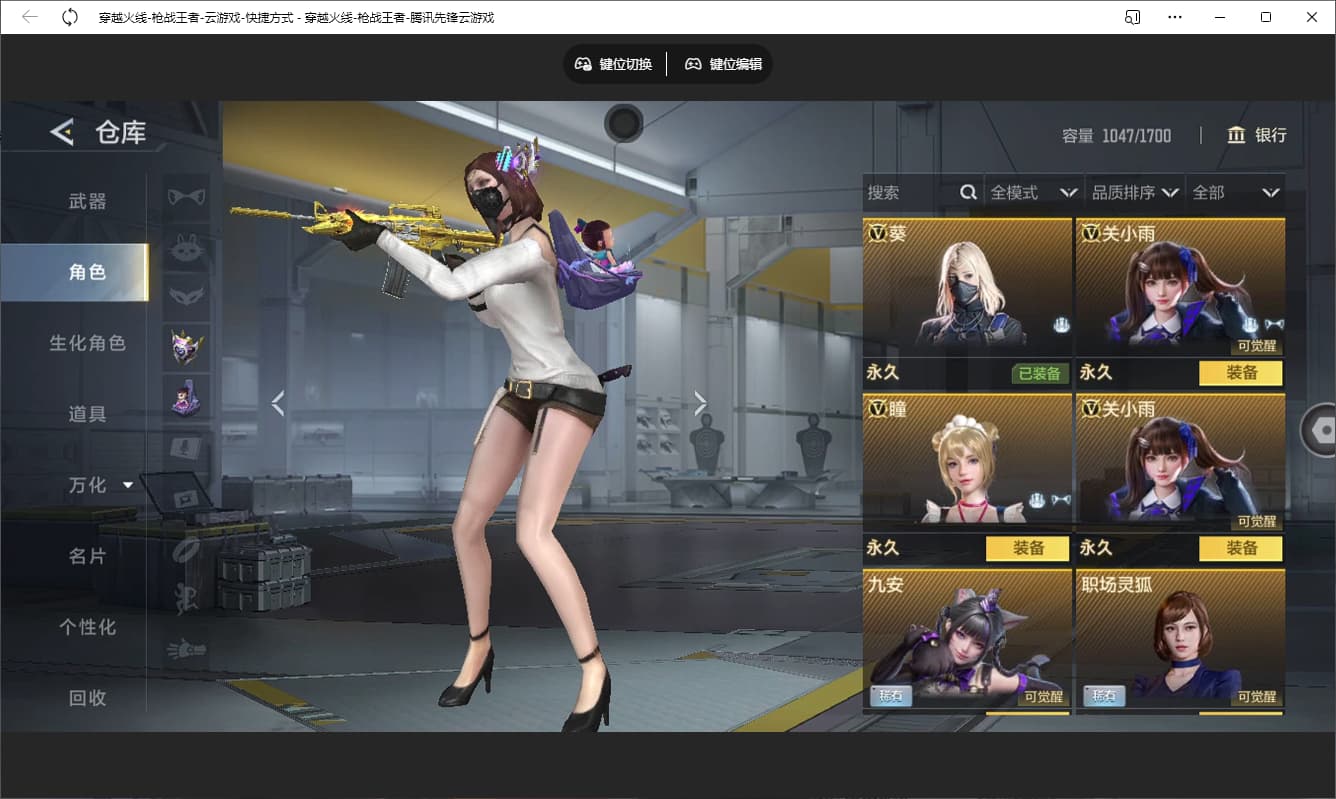Click the 永久 label under 瞳
This screenshot has height=799, width=1336.
coord(883,548)
